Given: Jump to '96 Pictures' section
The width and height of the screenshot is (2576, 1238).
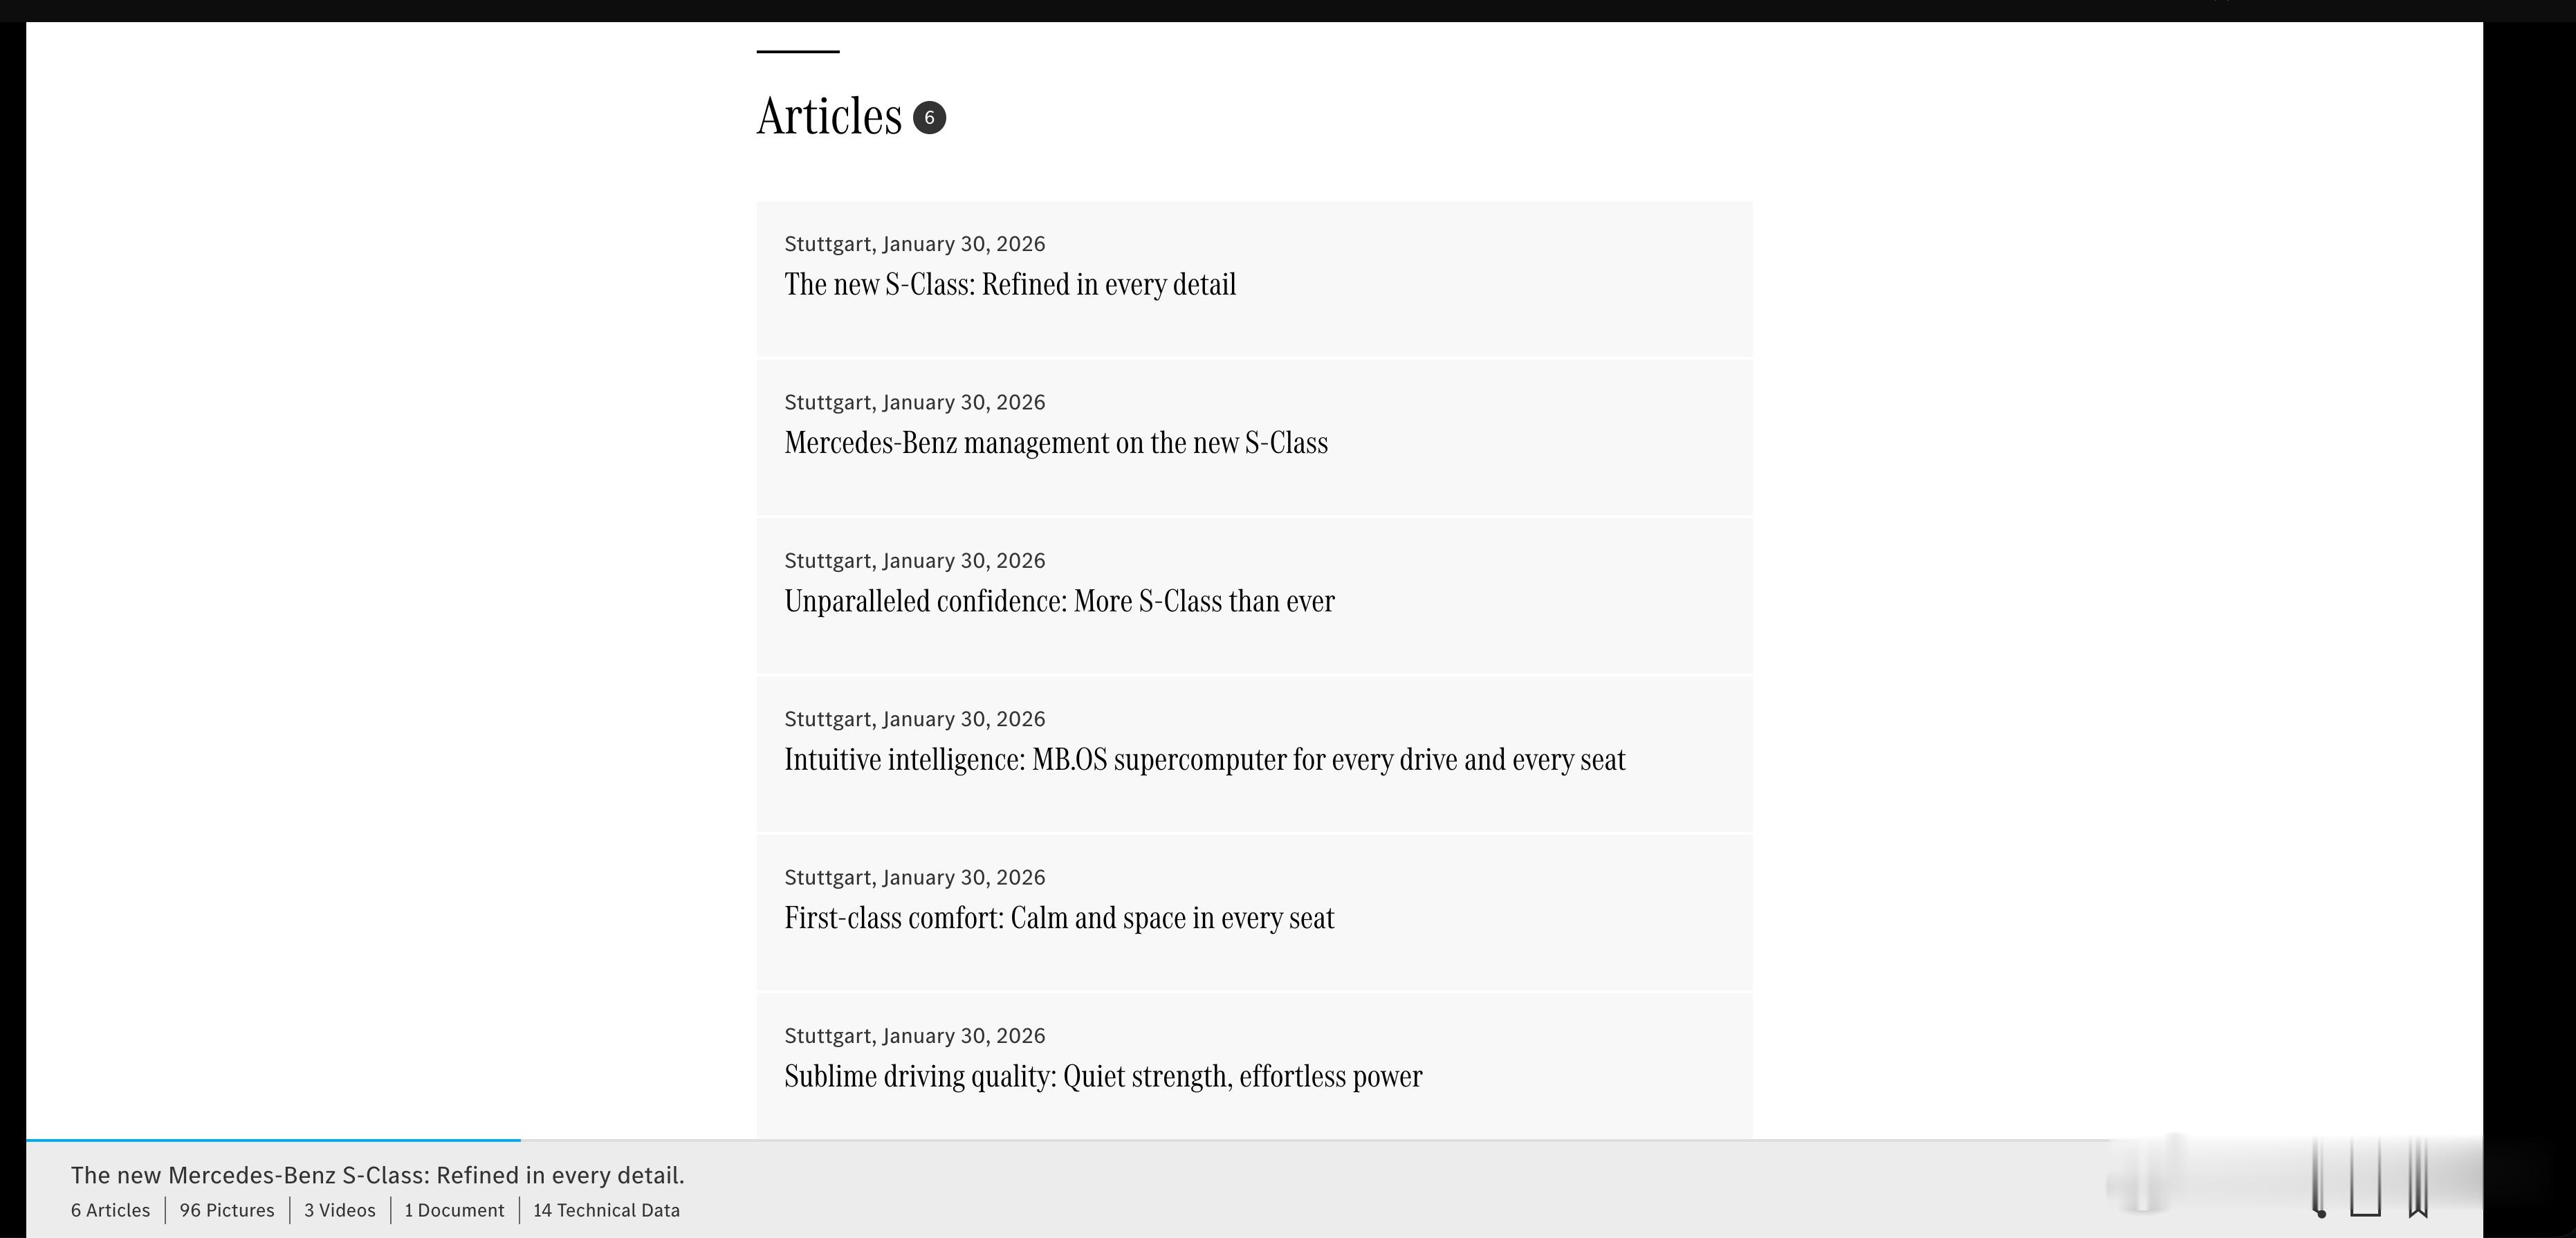Looking at the screenshot, I should click(x=227, y=1210).
